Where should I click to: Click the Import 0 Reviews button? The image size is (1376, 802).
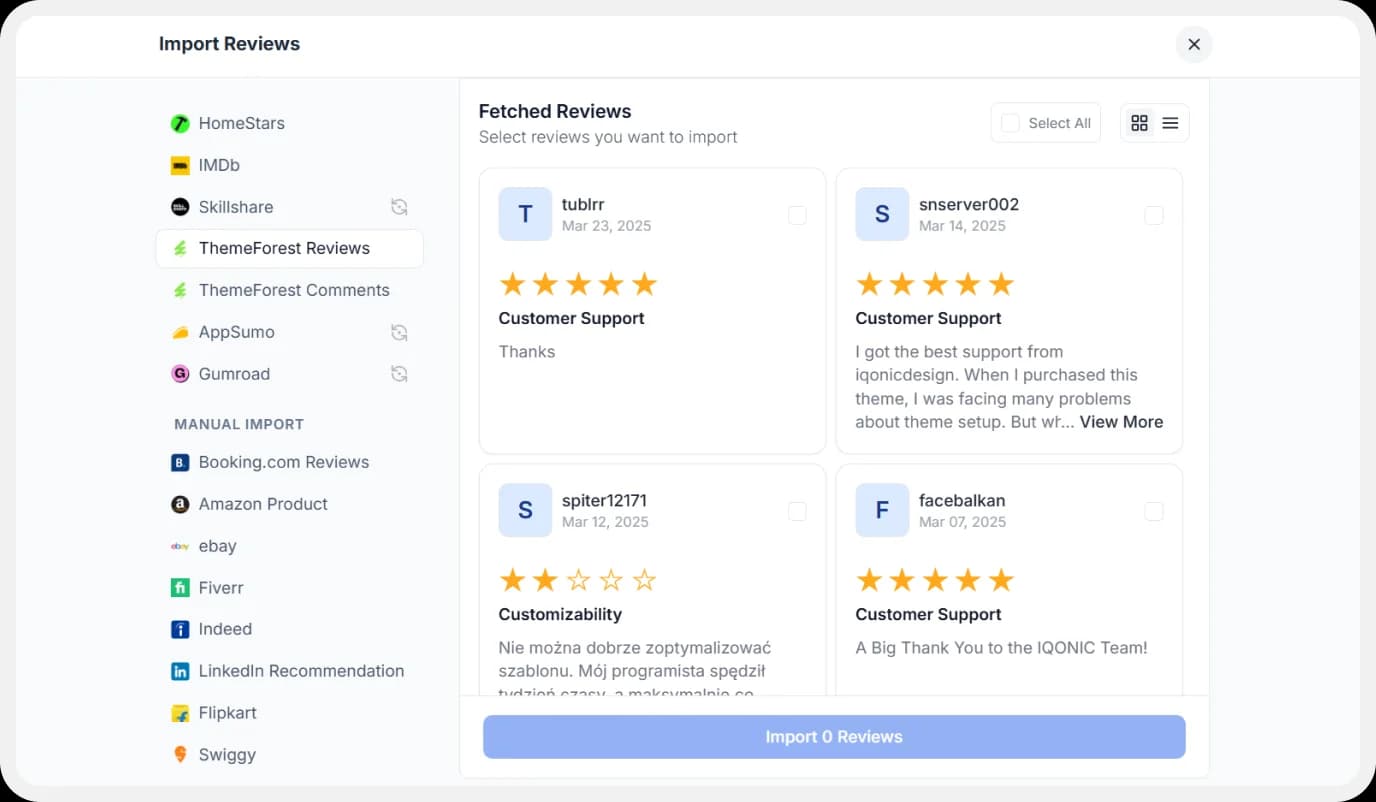click(833, 736)
